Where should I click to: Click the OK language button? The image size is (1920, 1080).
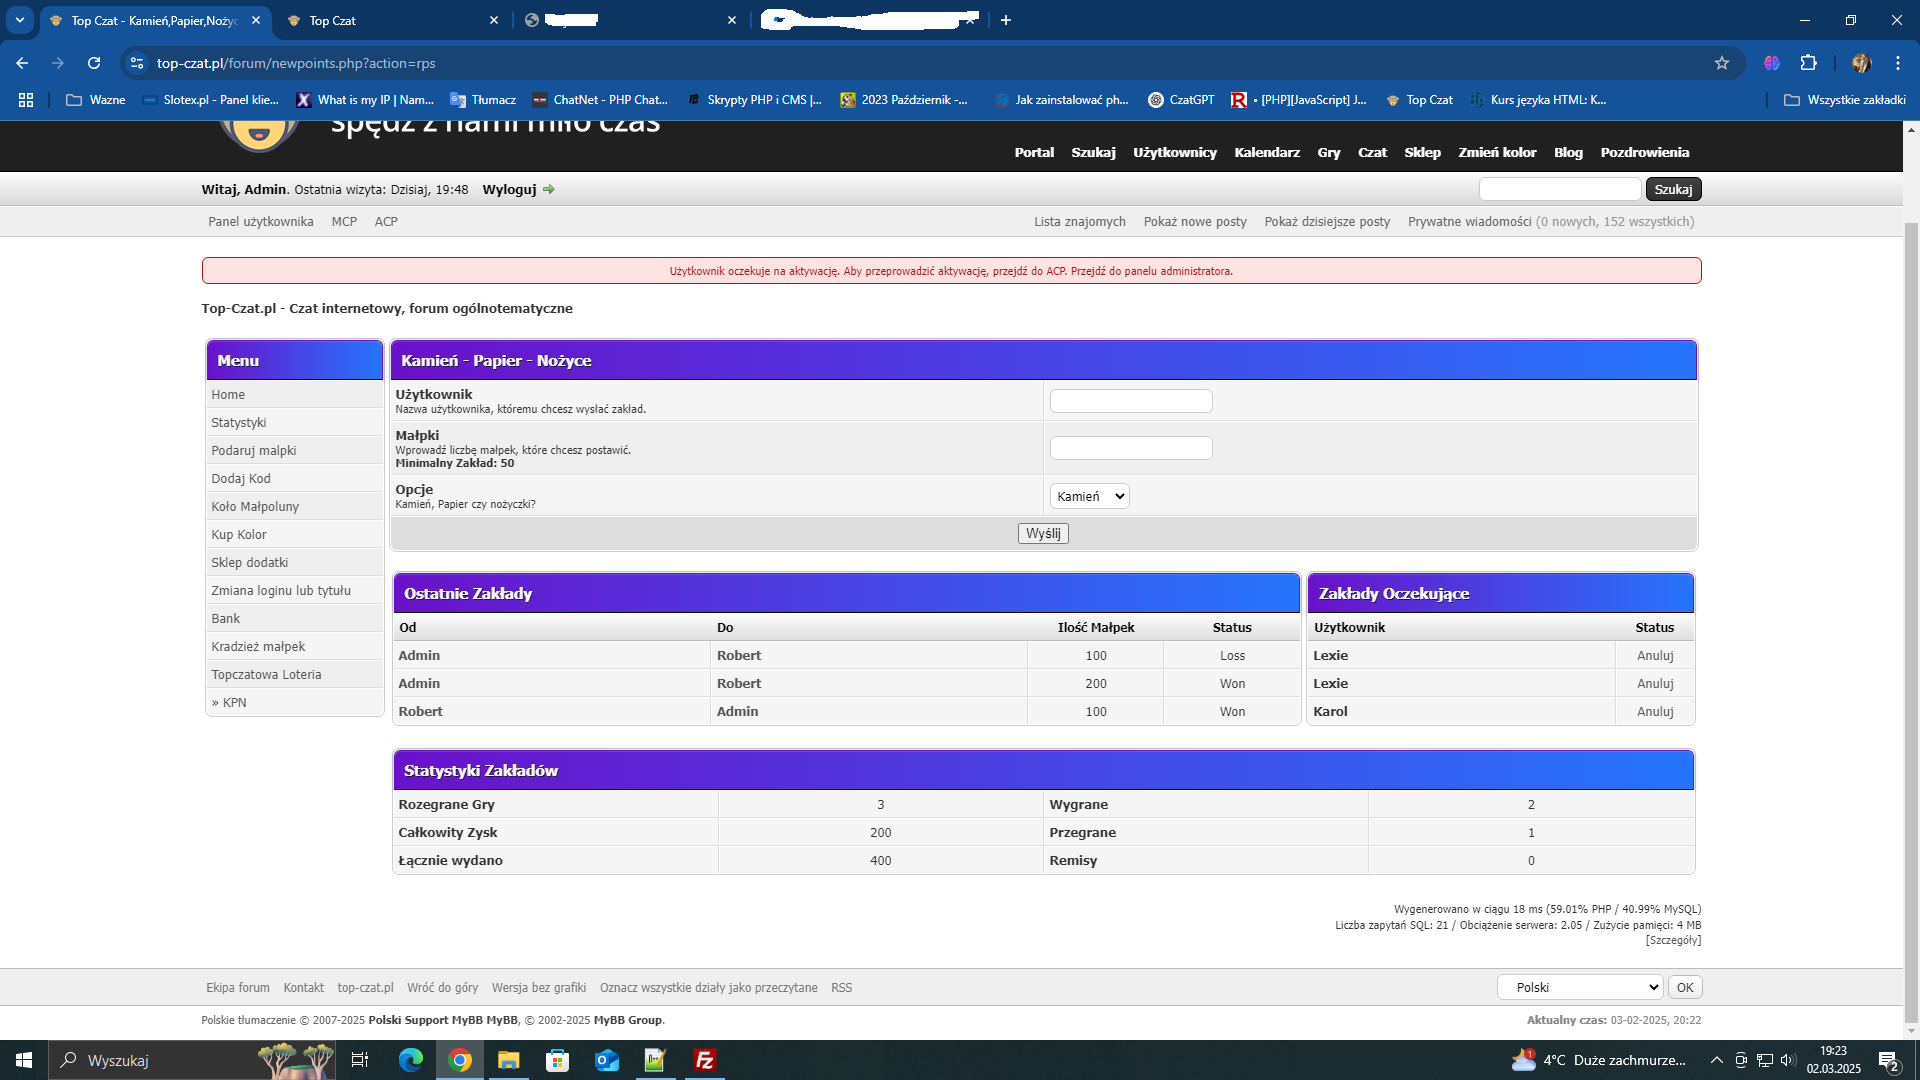[1685, 987]
